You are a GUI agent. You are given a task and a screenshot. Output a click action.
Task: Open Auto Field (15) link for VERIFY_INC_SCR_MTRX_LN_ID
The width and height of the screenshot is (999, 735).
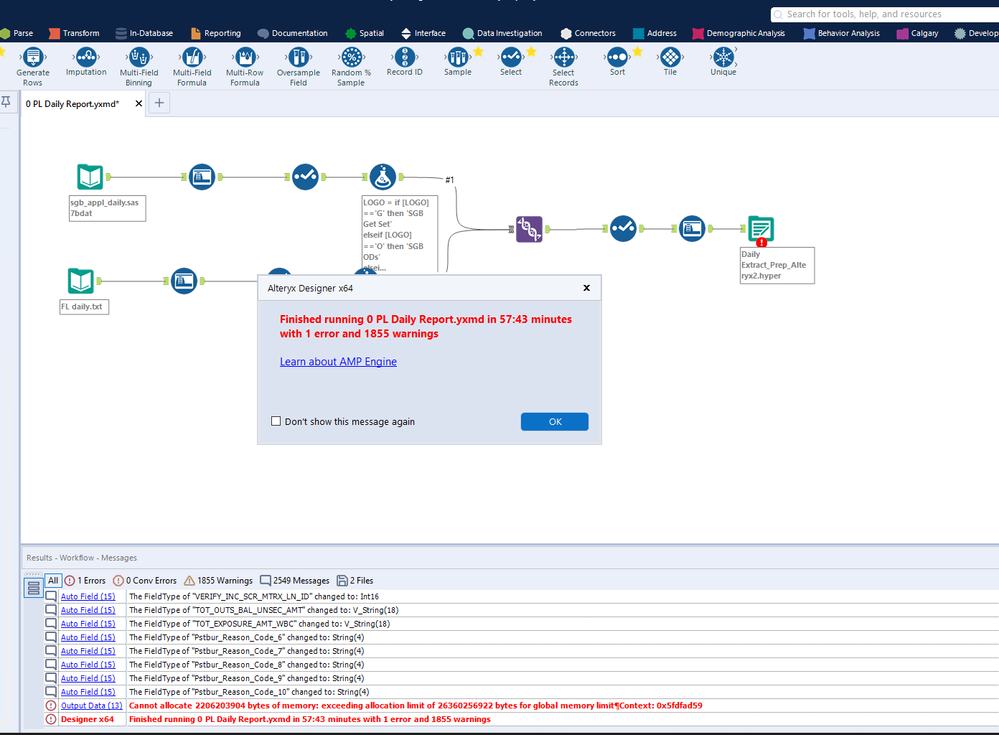(x=88, y=597)
